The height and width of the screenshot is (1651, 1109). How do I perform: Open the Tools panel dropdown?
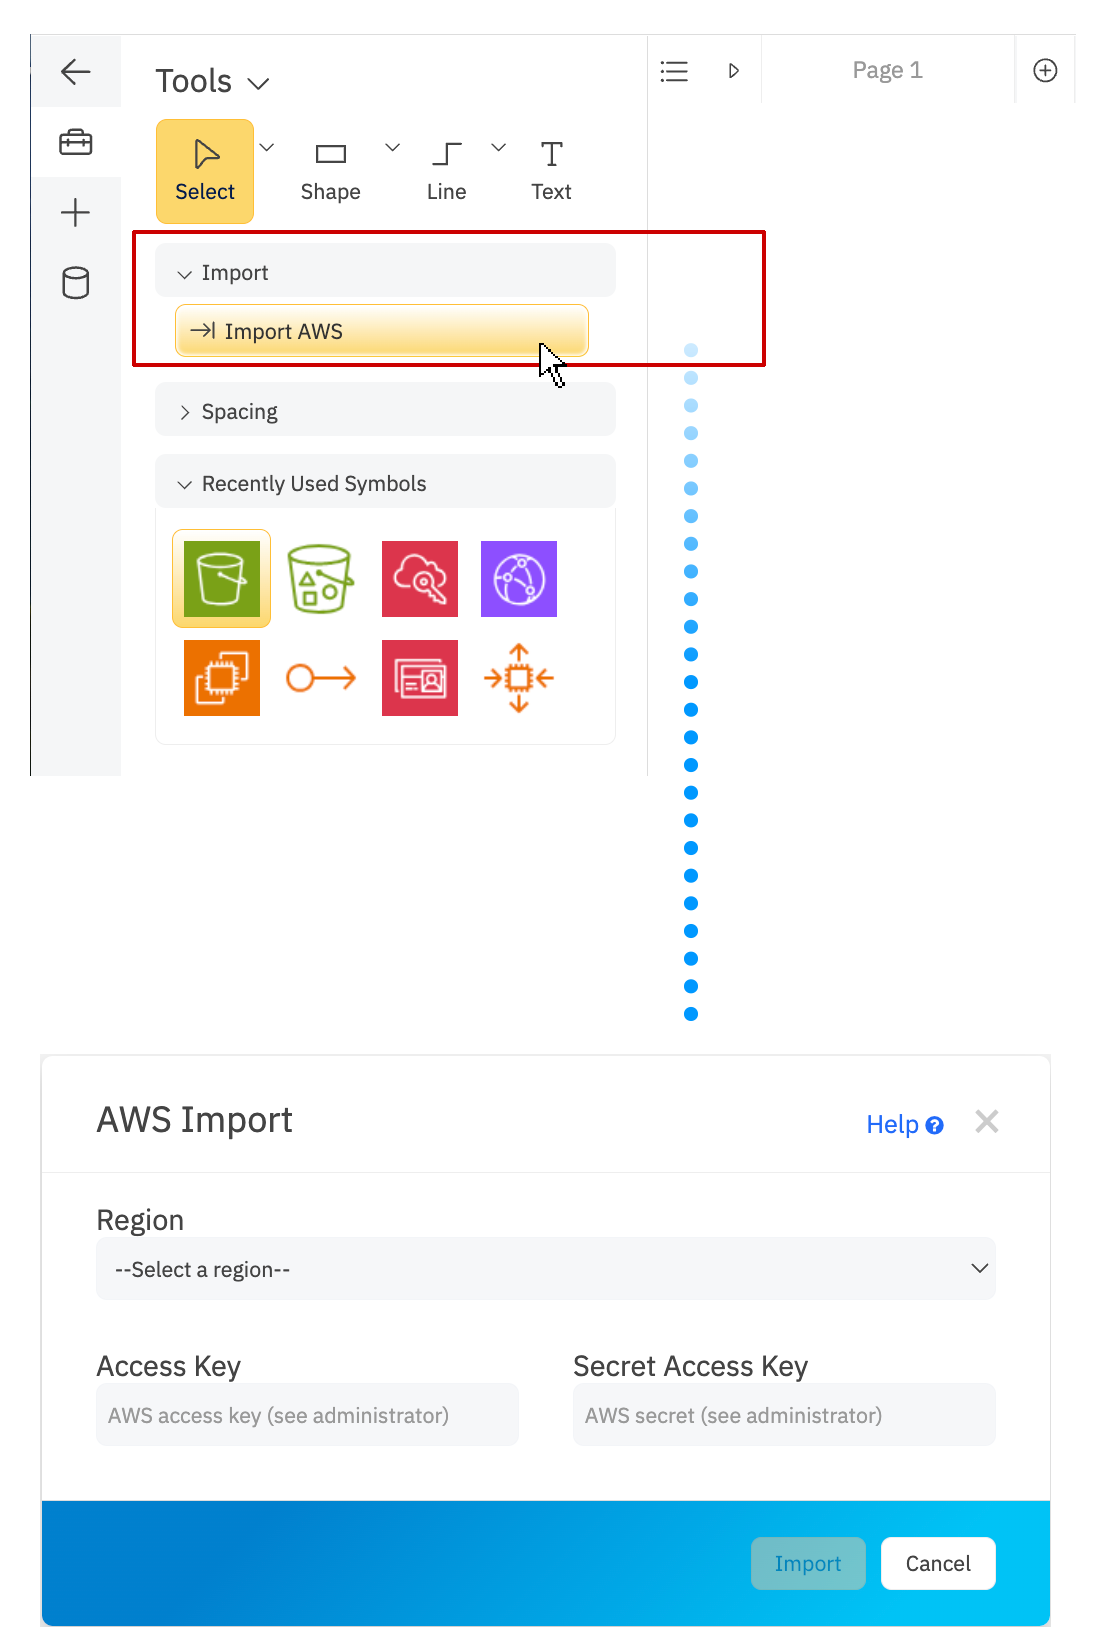click(x=258, y=83)
